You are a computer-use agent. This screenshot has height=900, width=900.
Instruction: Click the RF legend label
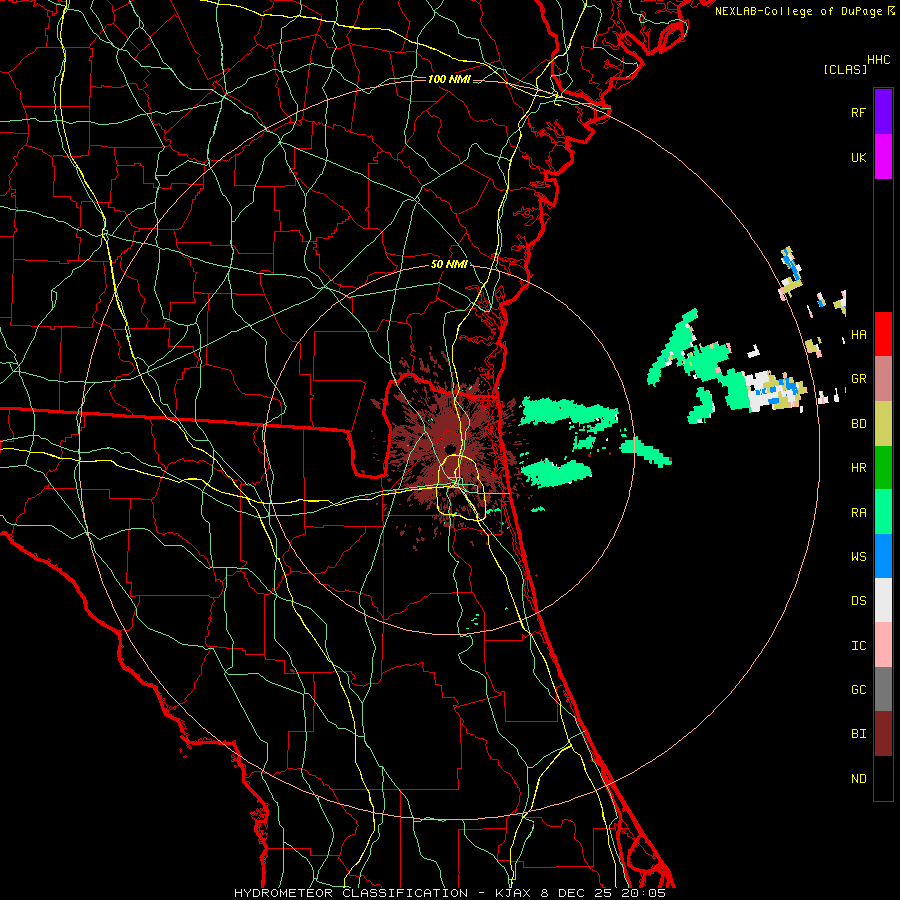858,112
